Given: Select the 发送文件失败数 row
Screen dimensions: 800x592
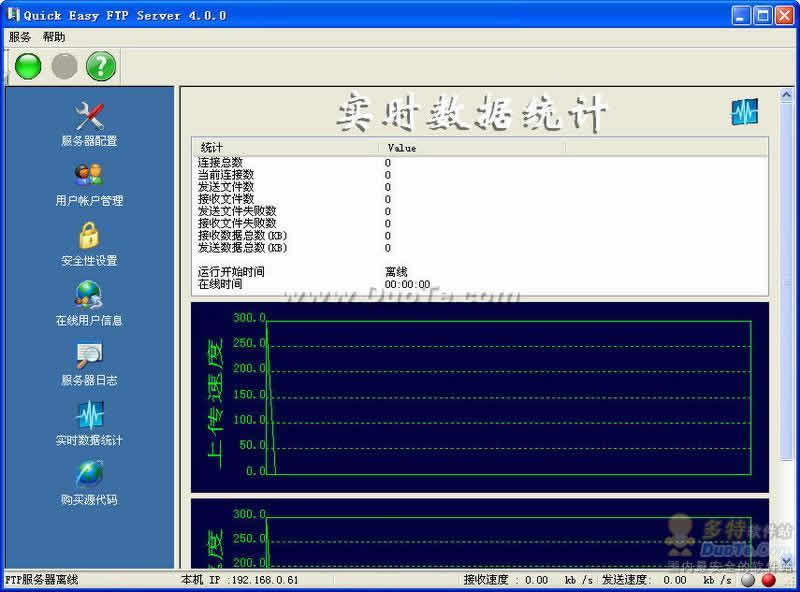Looking at the screenshot, I should pos(480,211).
